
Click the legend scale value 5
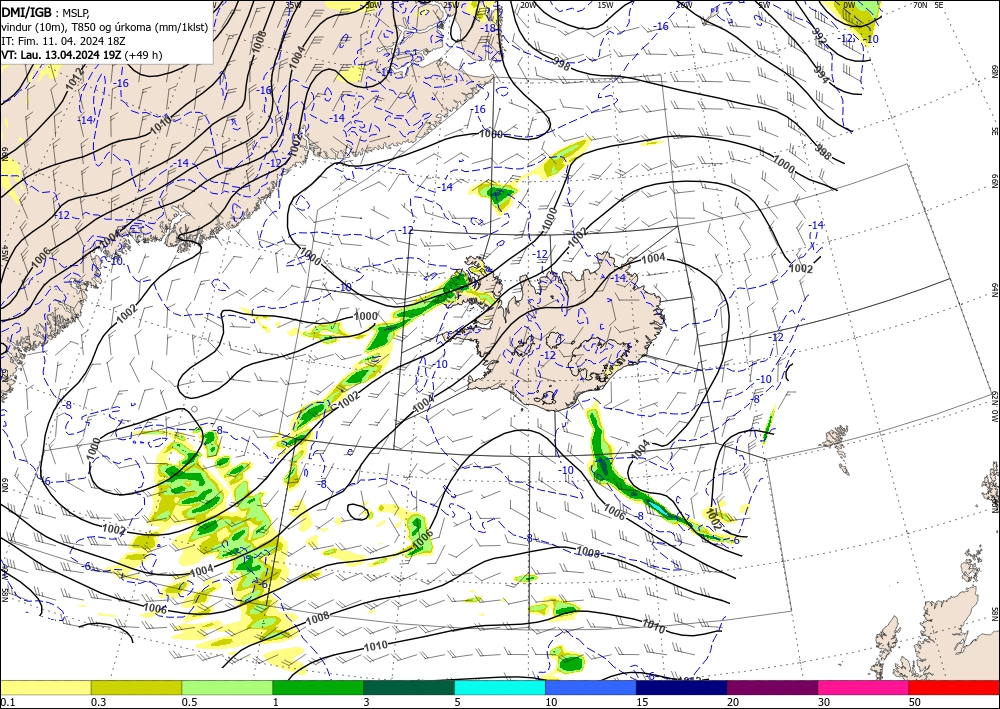[458, 702]
